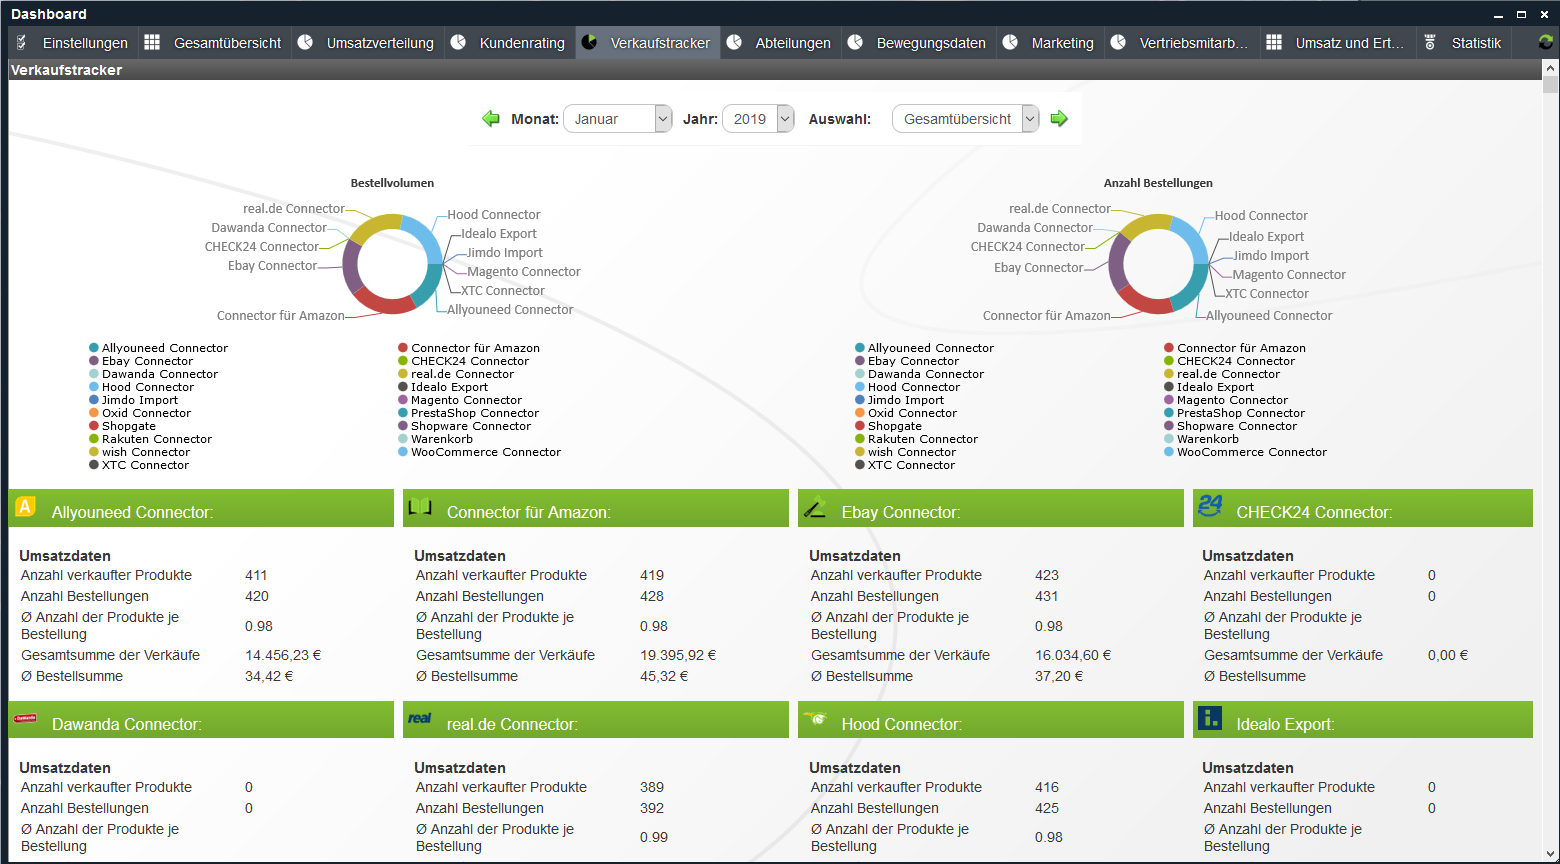Open the Einstellungen tab

tap(73, 43)
